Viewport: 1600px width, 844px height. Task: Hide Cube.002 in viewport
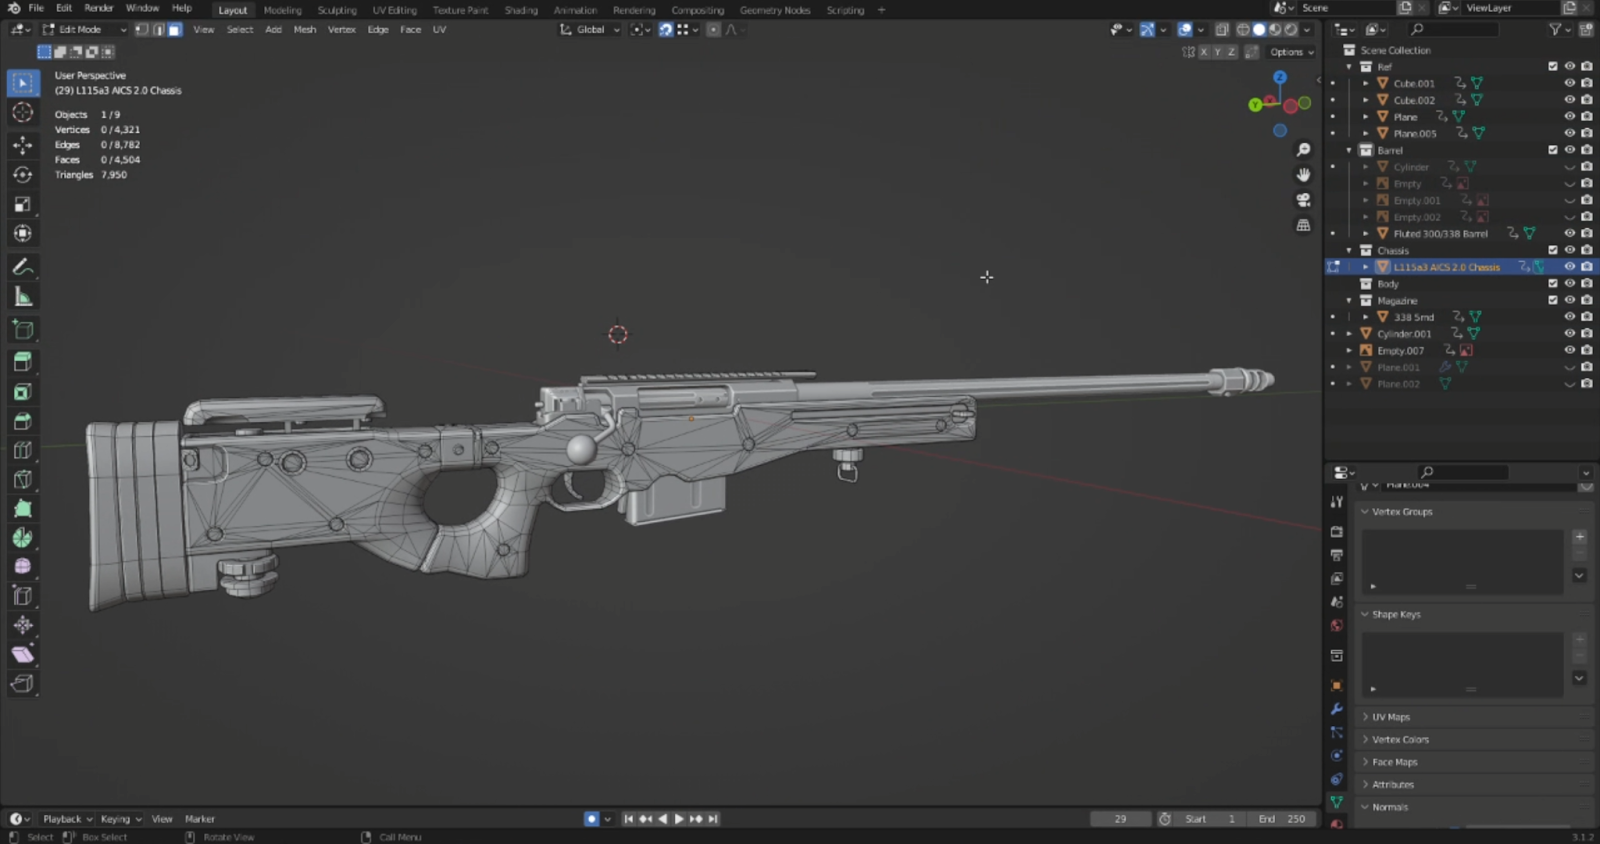point(1569,100)
